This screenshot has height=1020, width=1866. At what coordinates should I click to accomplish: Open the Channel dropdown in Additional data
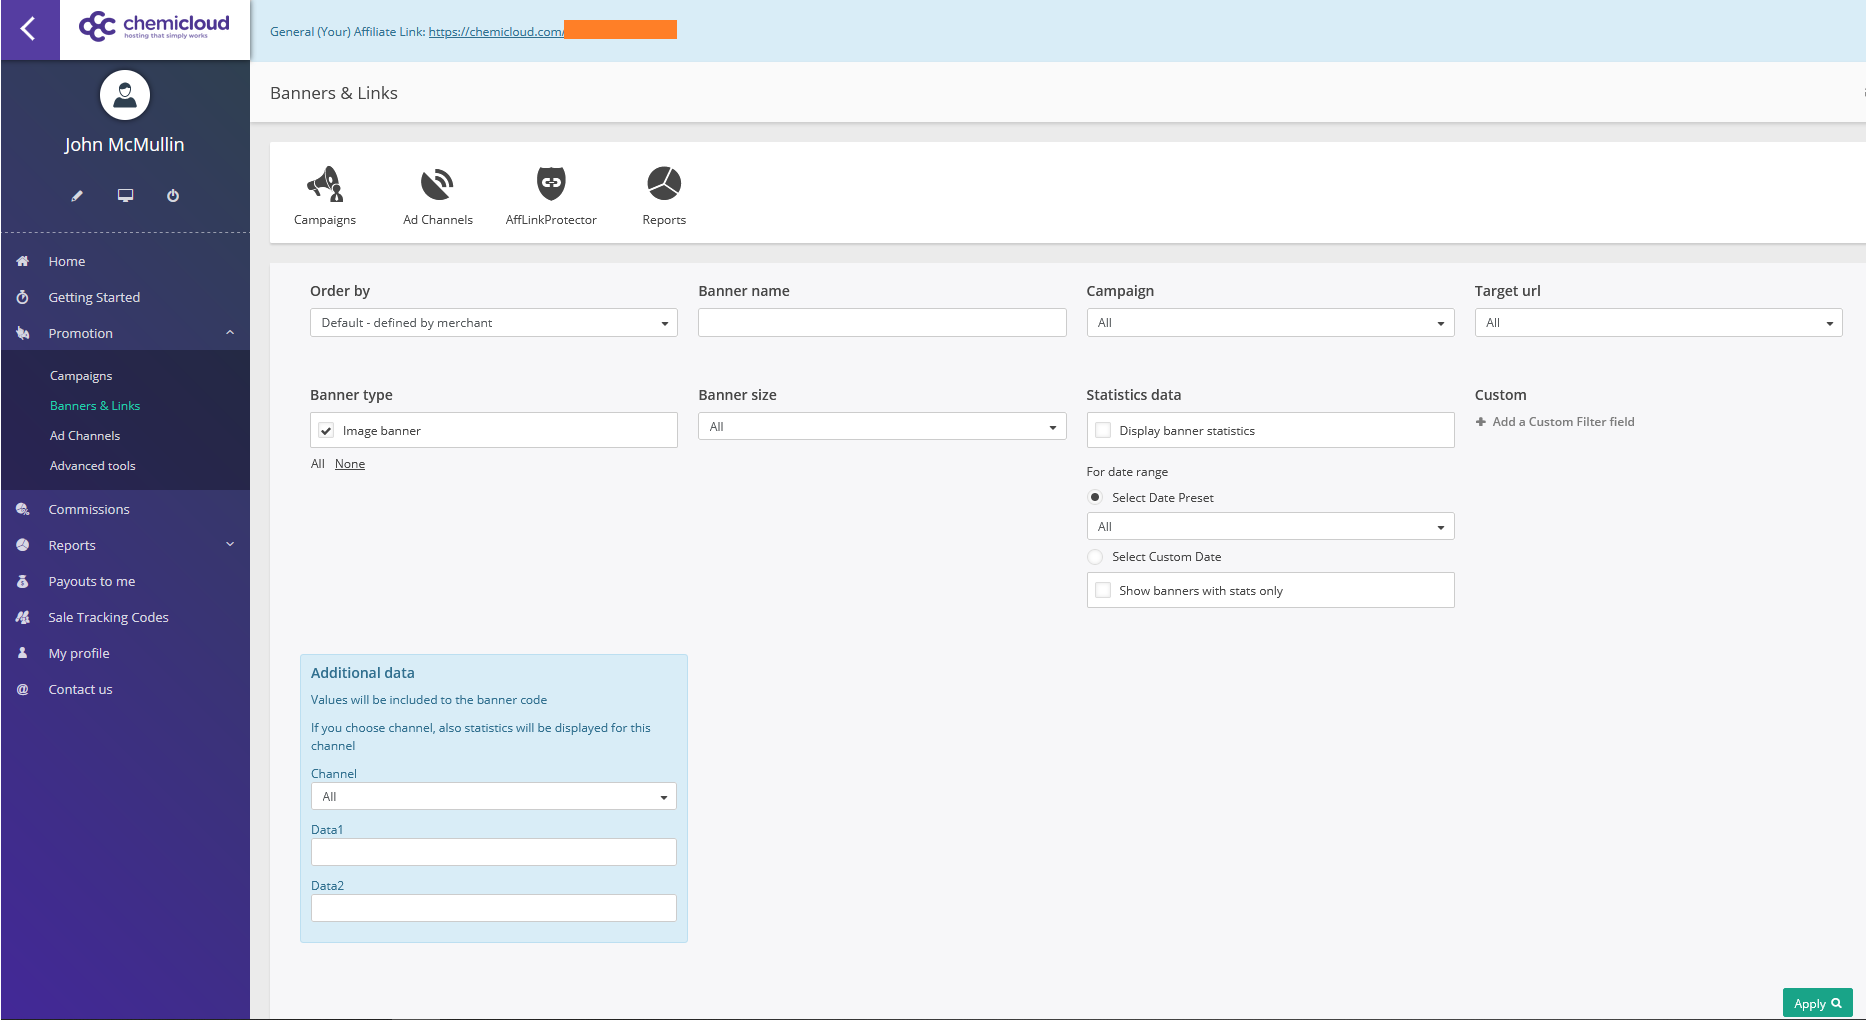tap(493, 797)
